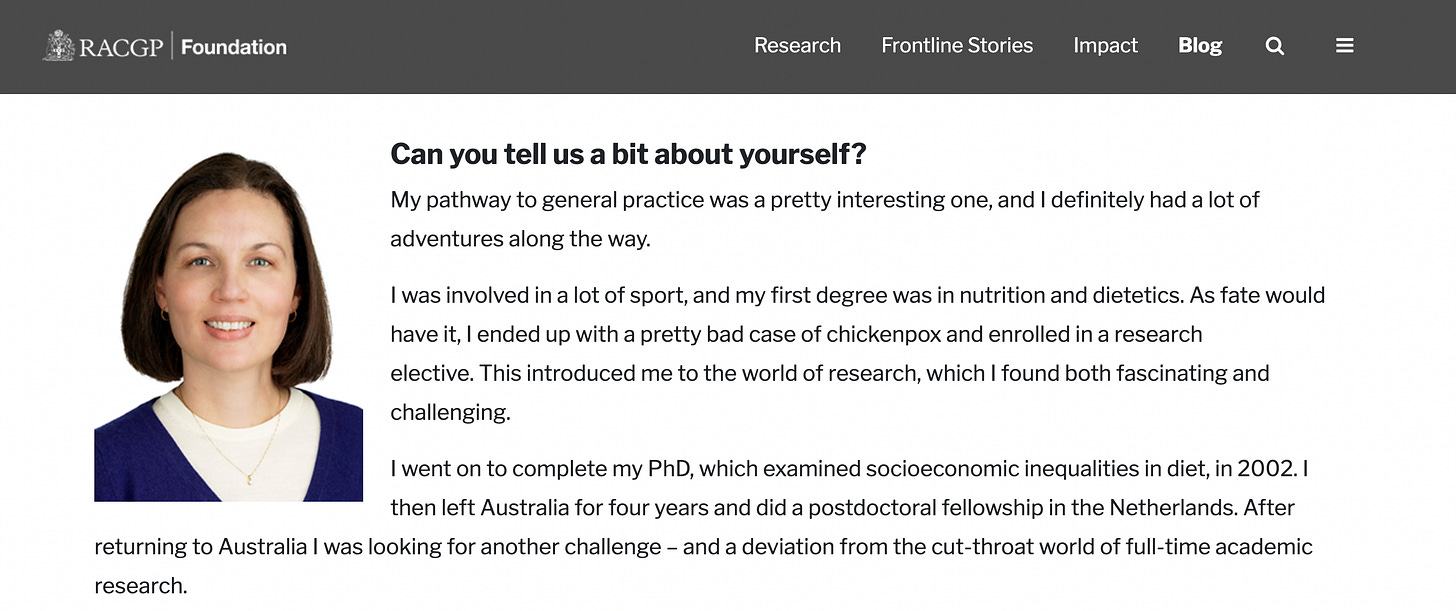Click the phrase 'adventures along the way.'
1456x611 pixels.
(520, 240)
